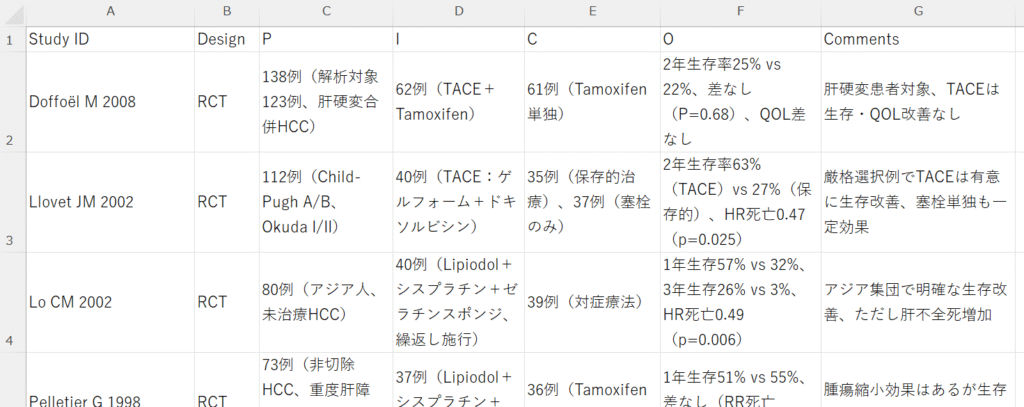This screenshot has width=1024, height=407.
Task: Select the 'Design' header cell
Action: click(x=226, y=39)
